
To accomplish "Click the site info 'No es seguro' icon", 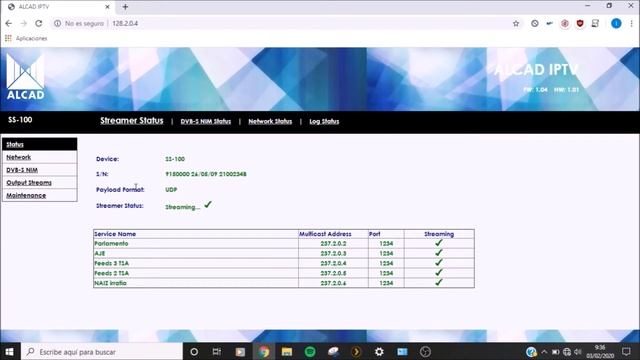I will (x=58, y=23).
